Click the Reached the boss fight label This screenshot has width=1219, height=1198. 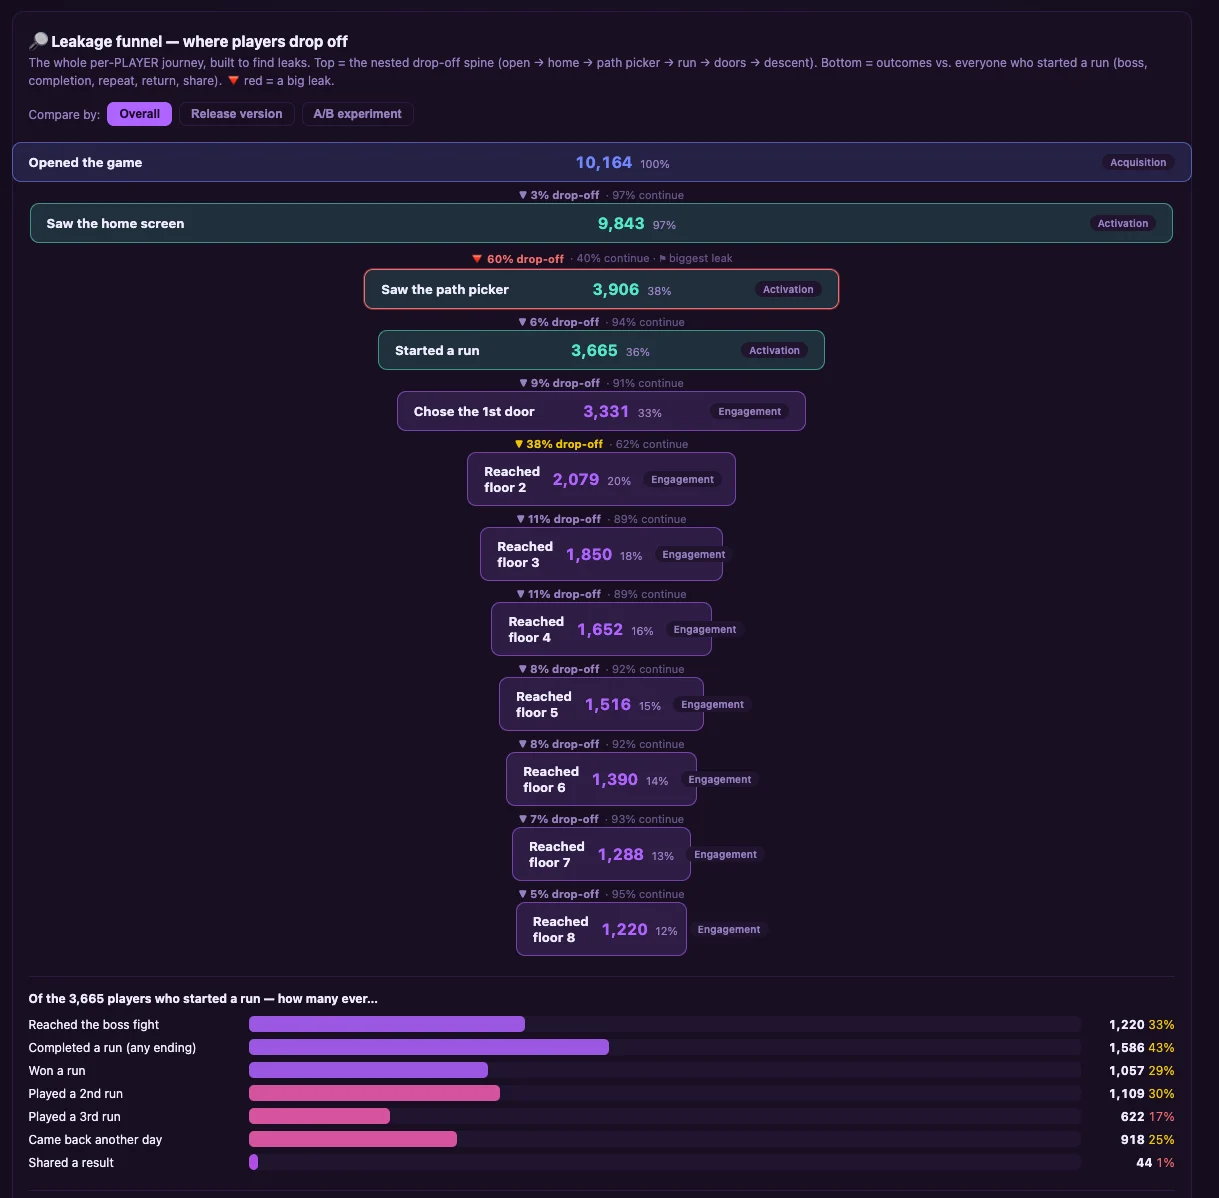(x=94, y=1024)
